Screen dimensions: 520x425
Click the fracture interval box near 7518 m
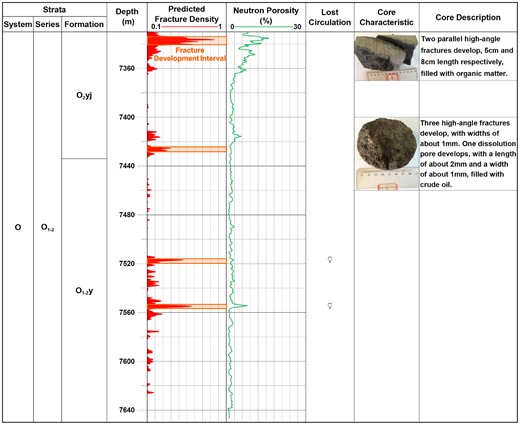click(x=187, y=261)
